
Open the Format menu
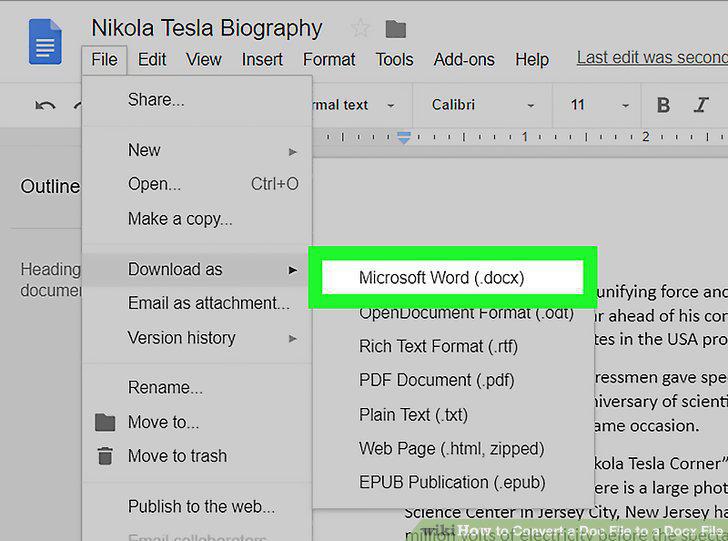[x=329, y=59]
